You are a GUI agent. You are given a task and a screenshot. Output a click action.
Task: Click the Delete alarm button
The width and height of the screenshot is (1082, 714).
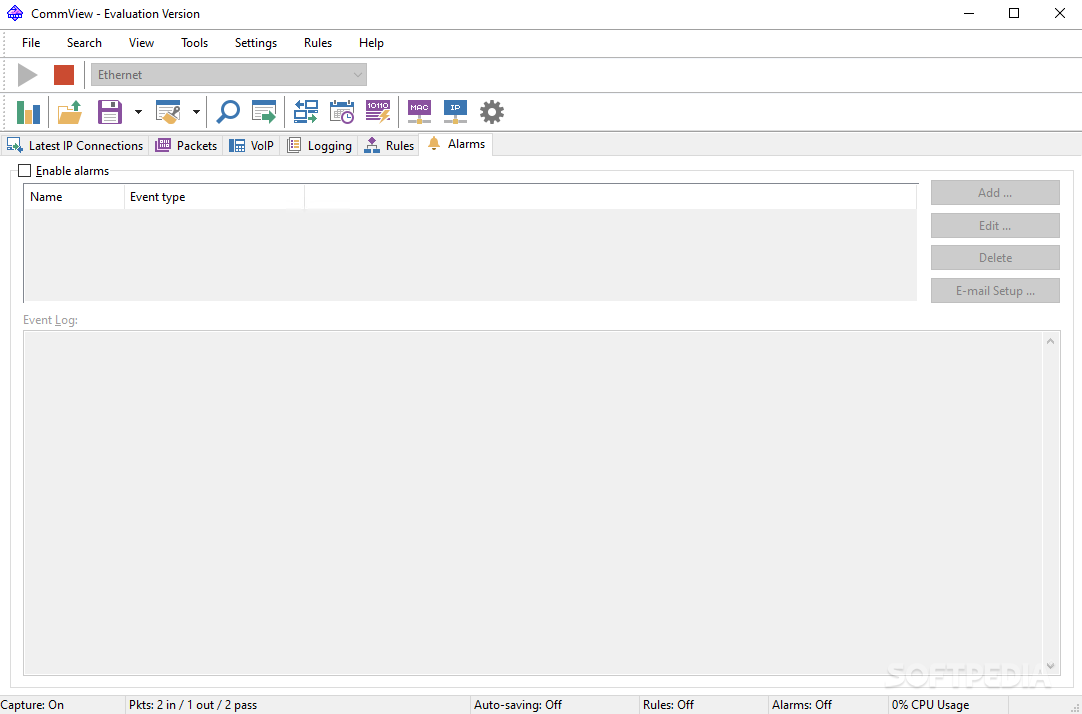(x=995, y=257)
